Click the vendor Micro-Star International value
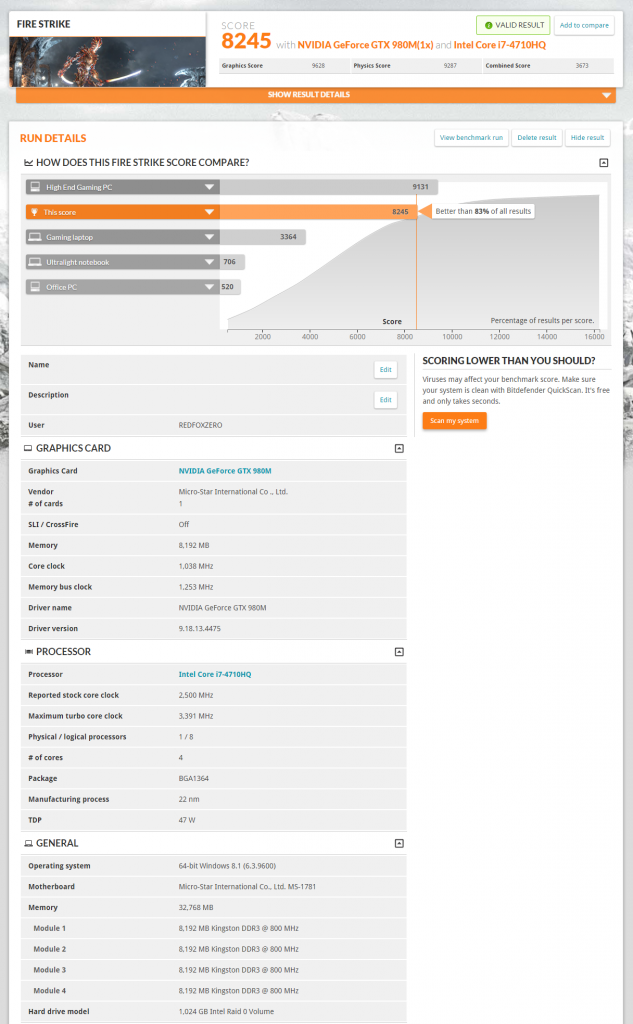This screenshot has width=633, height=1024. (x=233, y=492)
